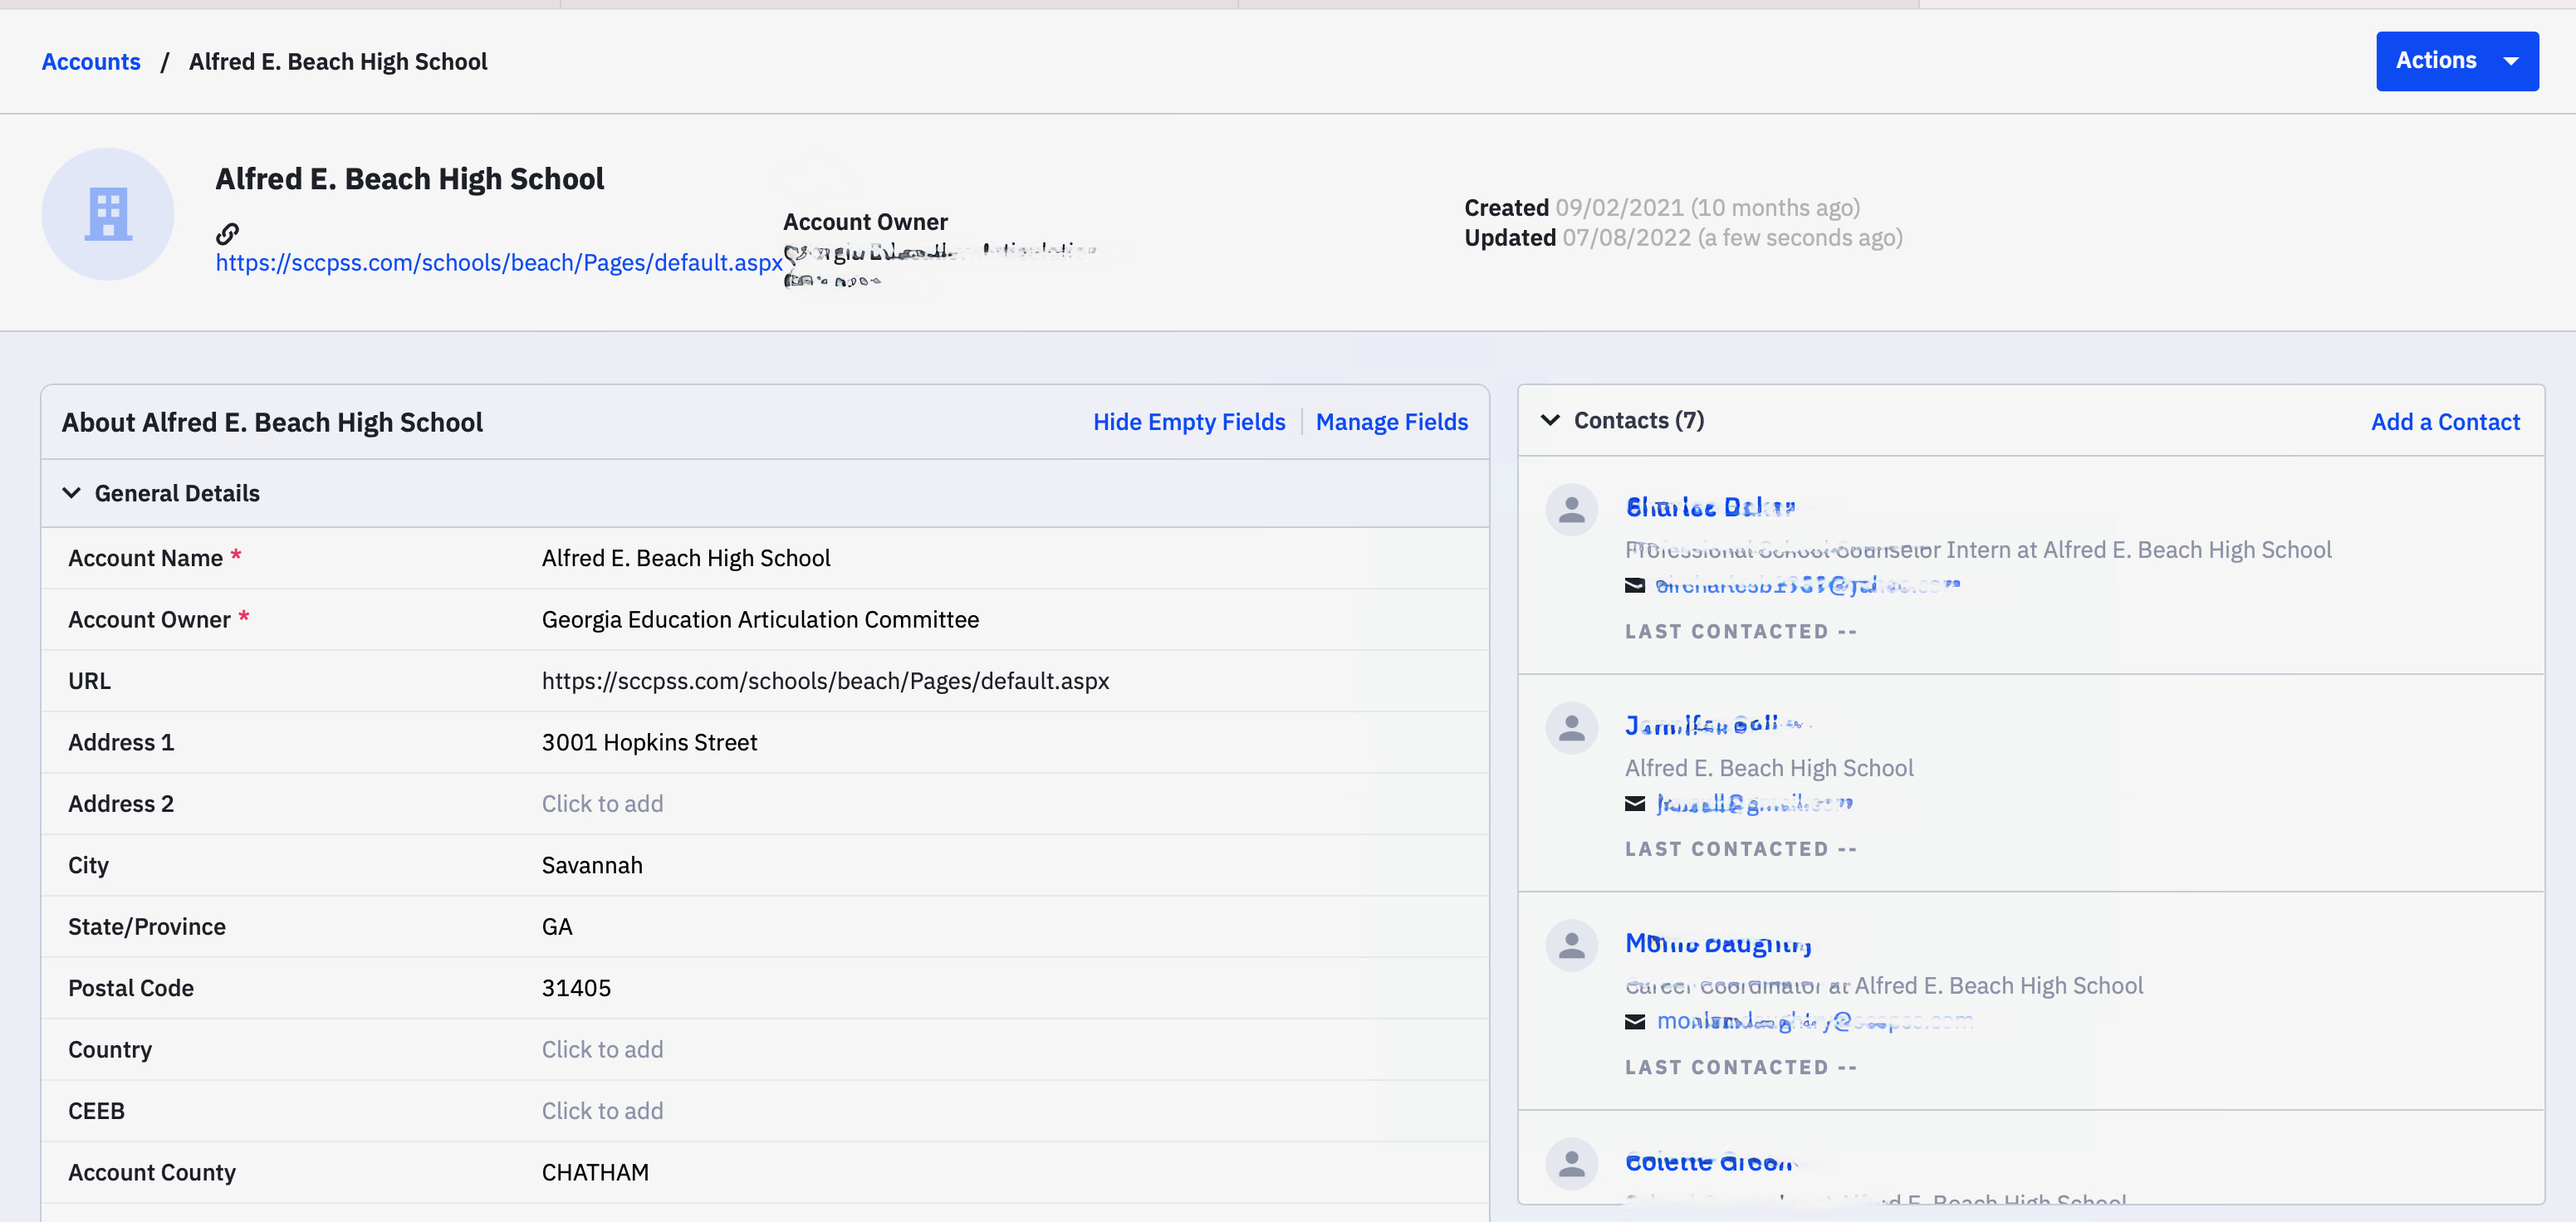Edit the Account Owner value Georgia Education Articulation Committee
This screenshot has width=2576, height=1222.
pyautogui.click(x=760, y=620)
